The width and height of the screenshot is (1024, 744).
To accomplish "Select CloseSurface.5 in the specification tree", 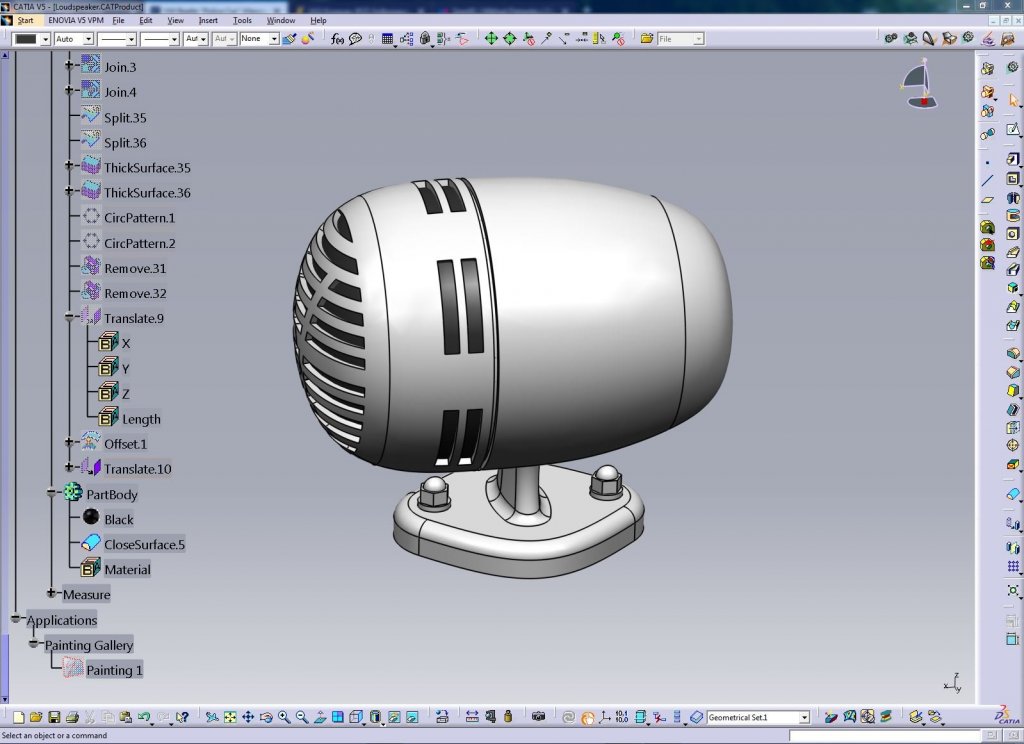I will tap(144, 544).
